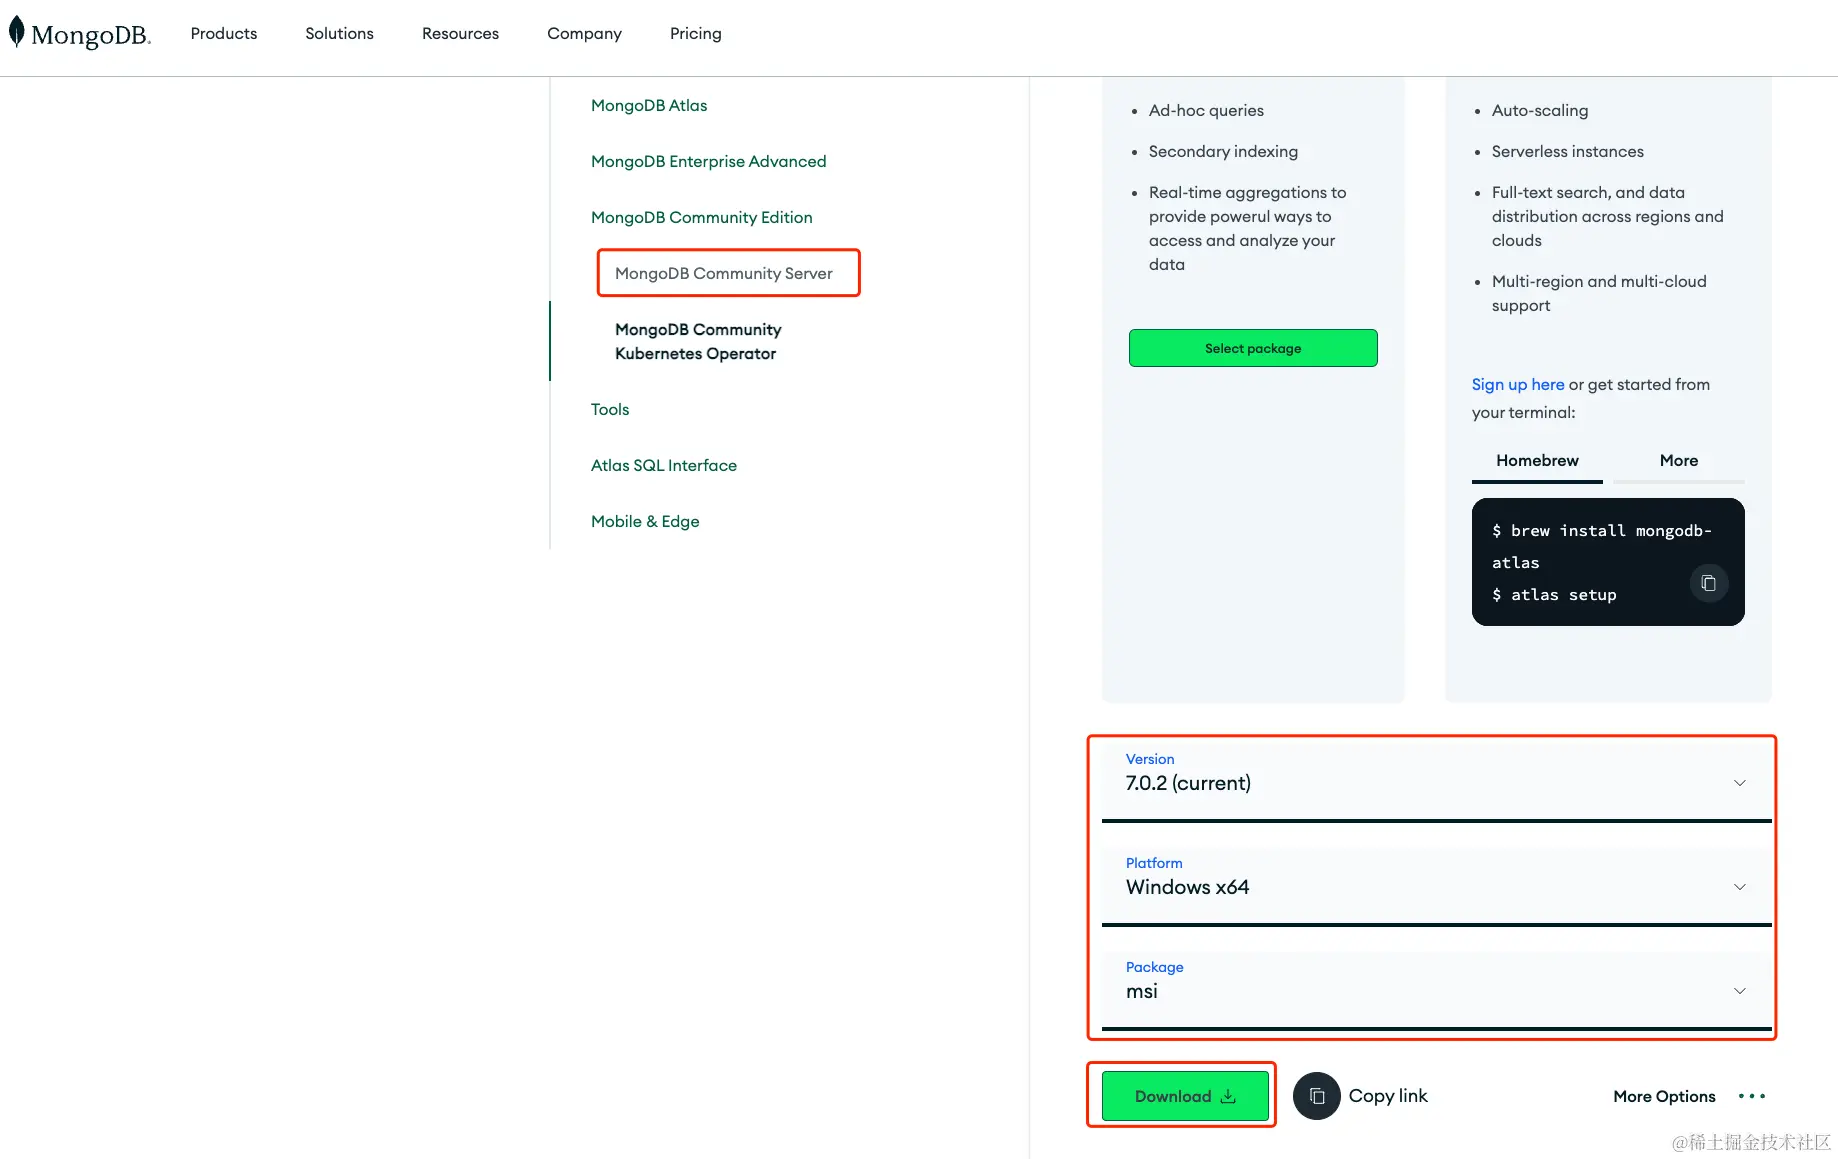The height and width of the screenshot is (1159, 1838).
Task: Open the Company menu
Action: click(x=584, y=33)
